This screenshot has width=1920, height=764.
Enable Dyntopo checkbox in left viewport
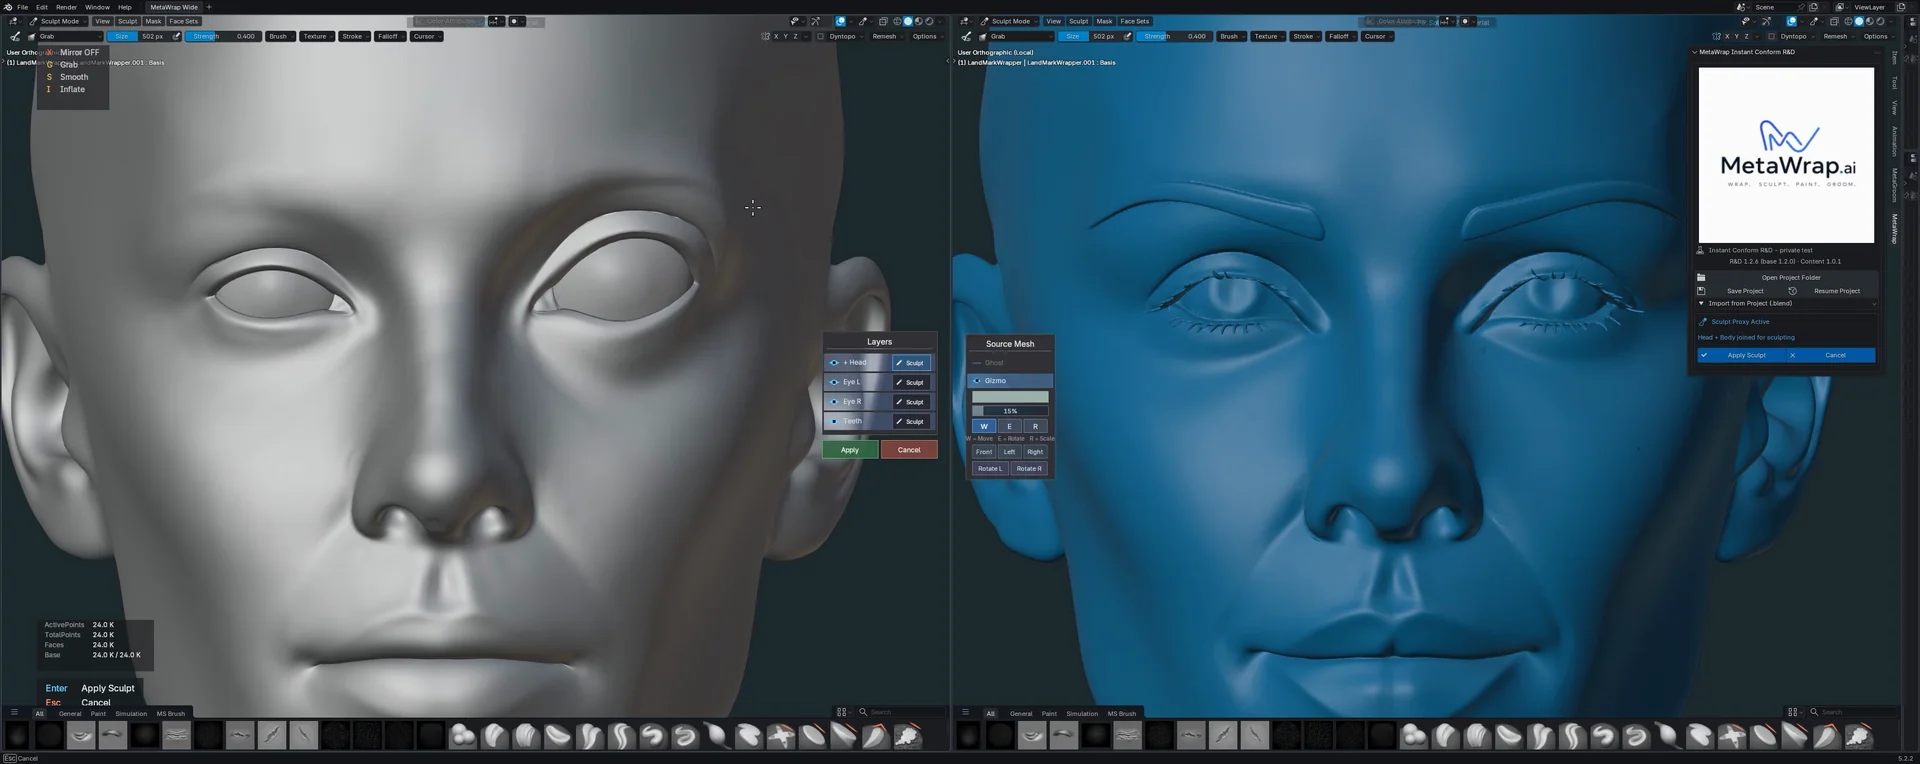click(x=821, y=36)
